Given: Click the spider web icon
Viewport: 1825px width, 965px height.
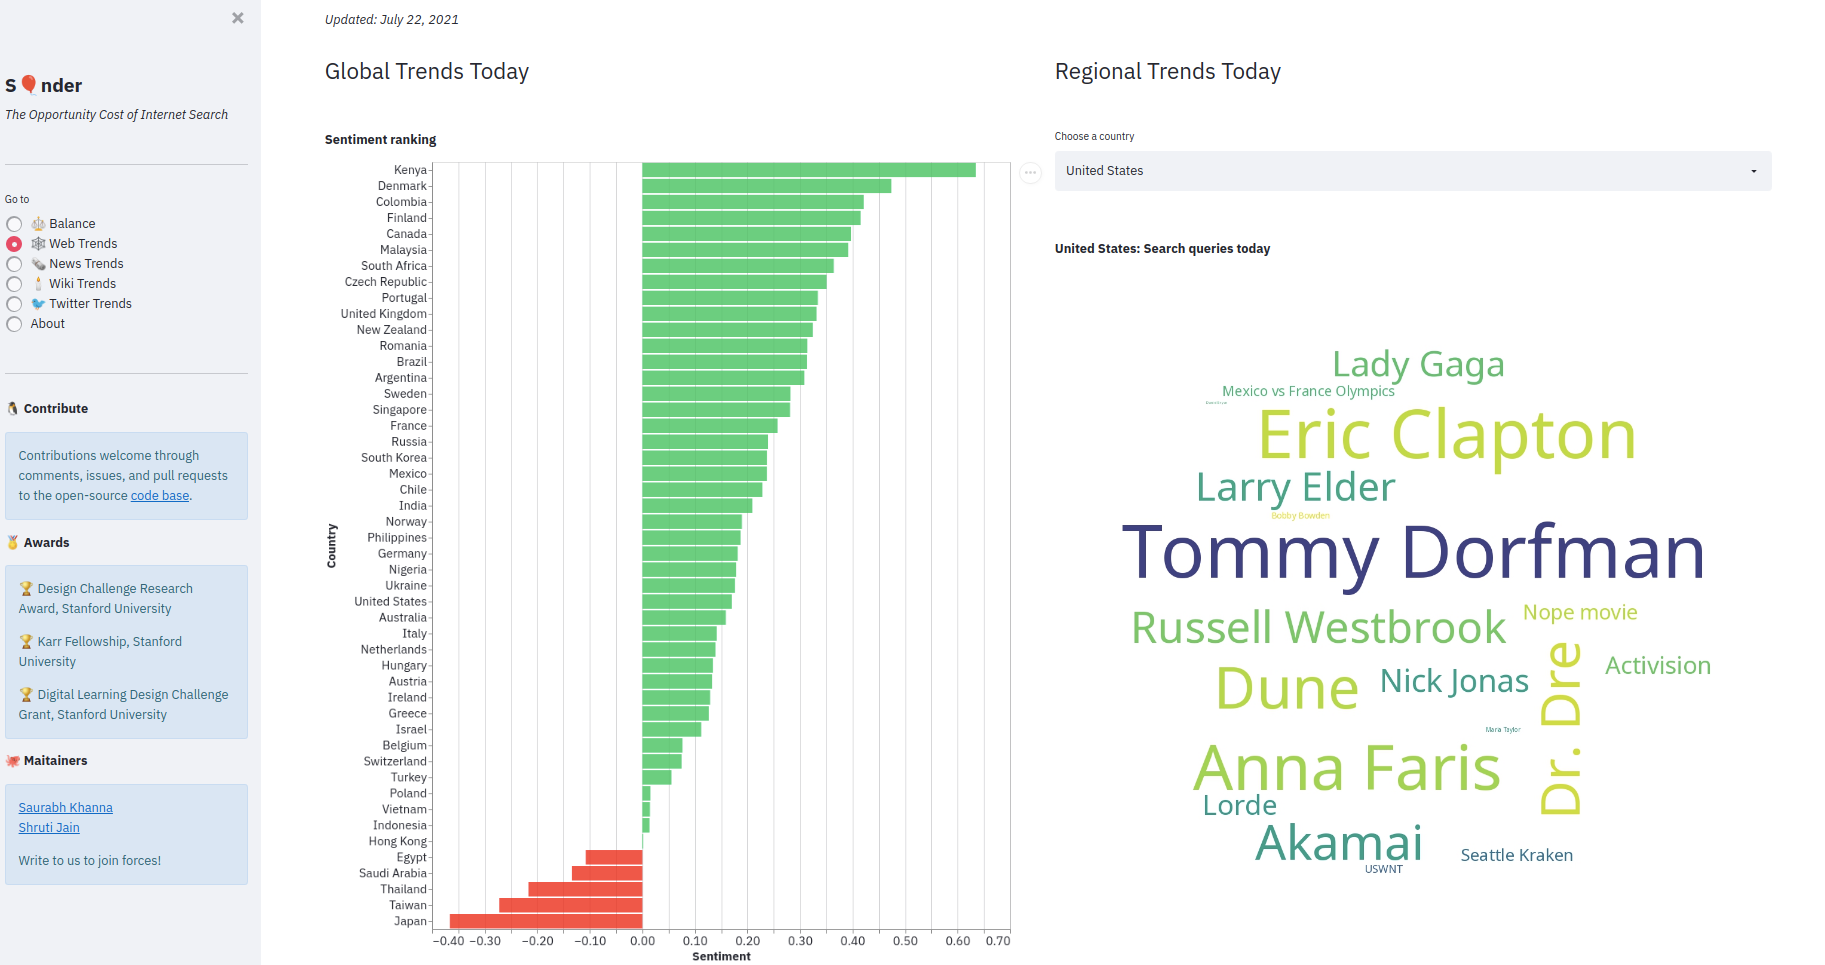Looking at the screenshot, I should pyautogui.click(x=38, y=244).
